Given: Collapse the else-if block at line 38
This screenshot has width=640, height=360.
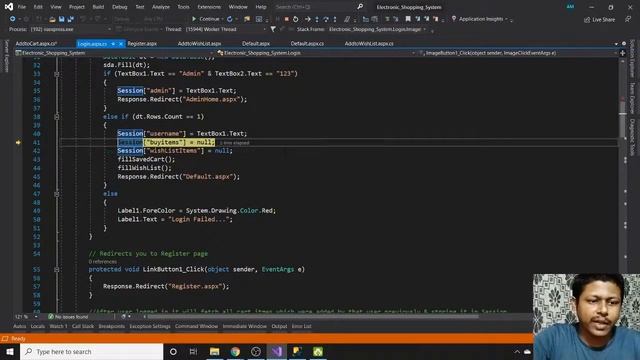Looking at the screenshot, I should 57,117.
